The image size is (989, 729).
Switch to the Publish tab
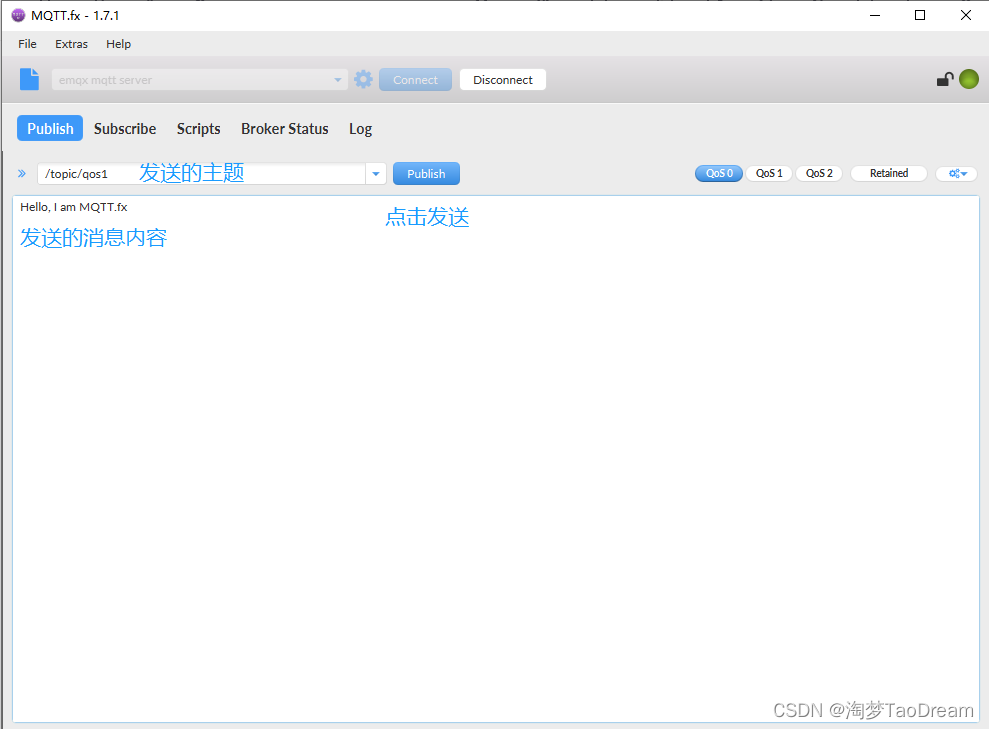click(x=50, y=128)
